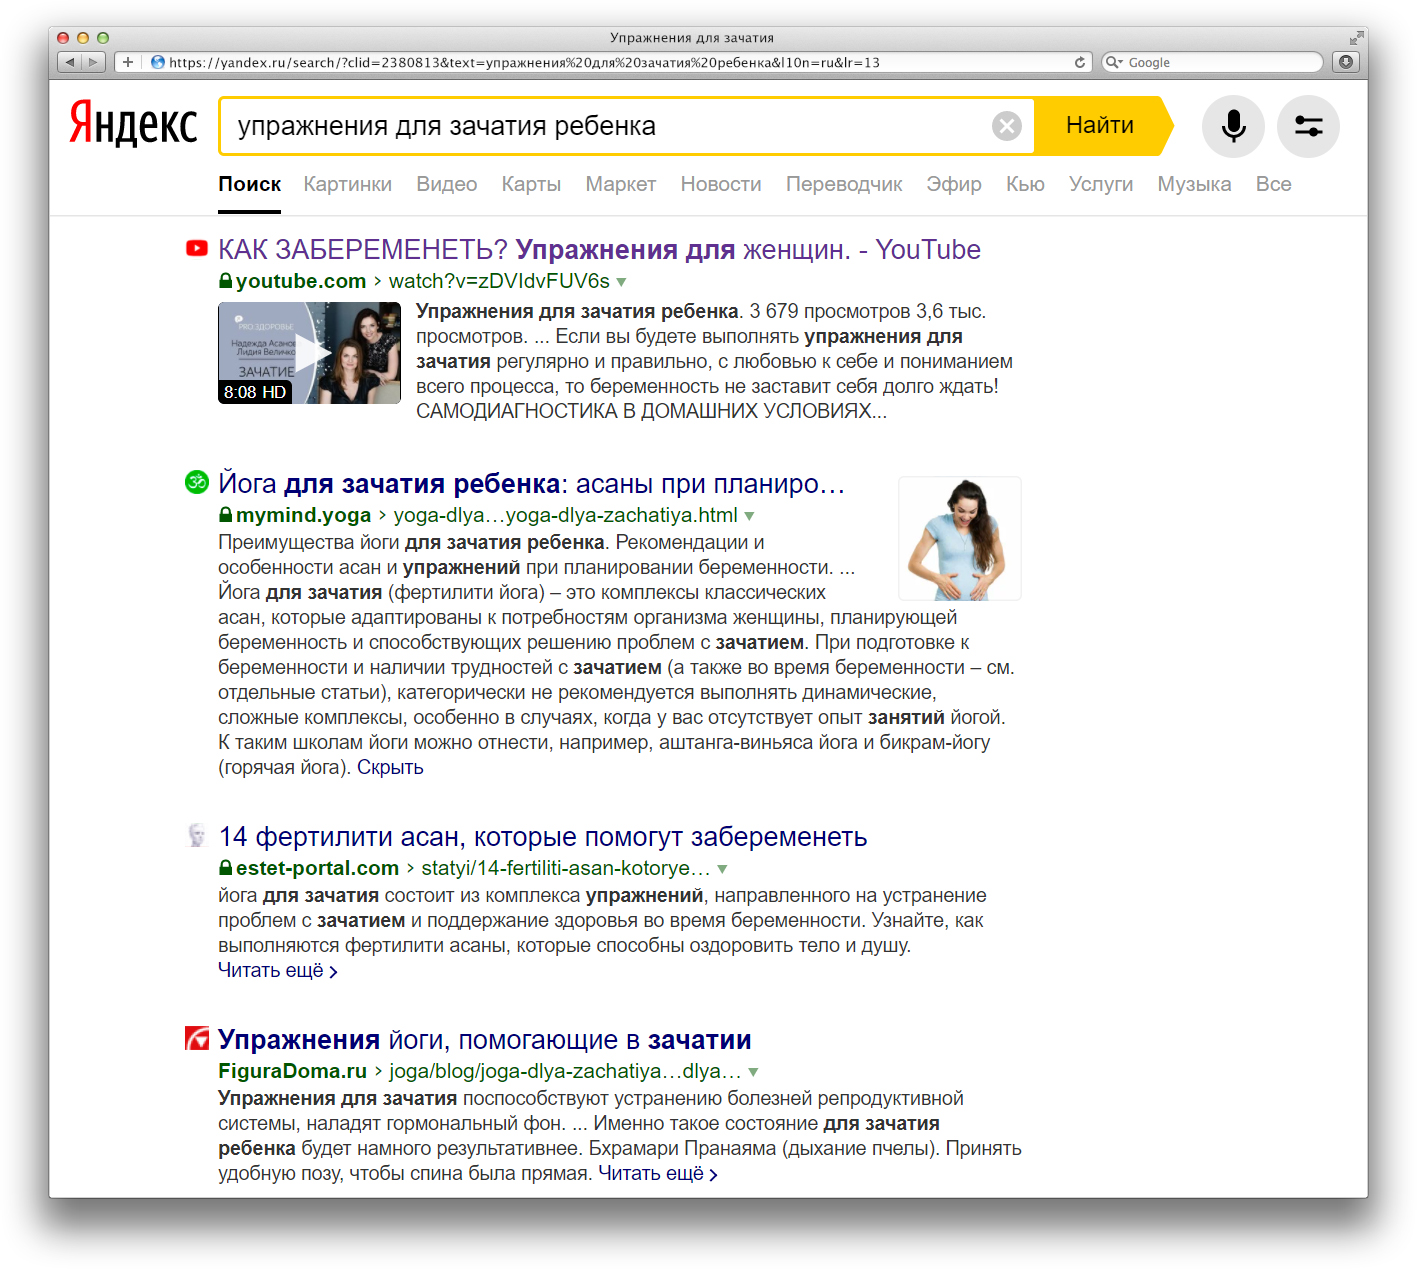Click the address bar URL

coord(524,62)
